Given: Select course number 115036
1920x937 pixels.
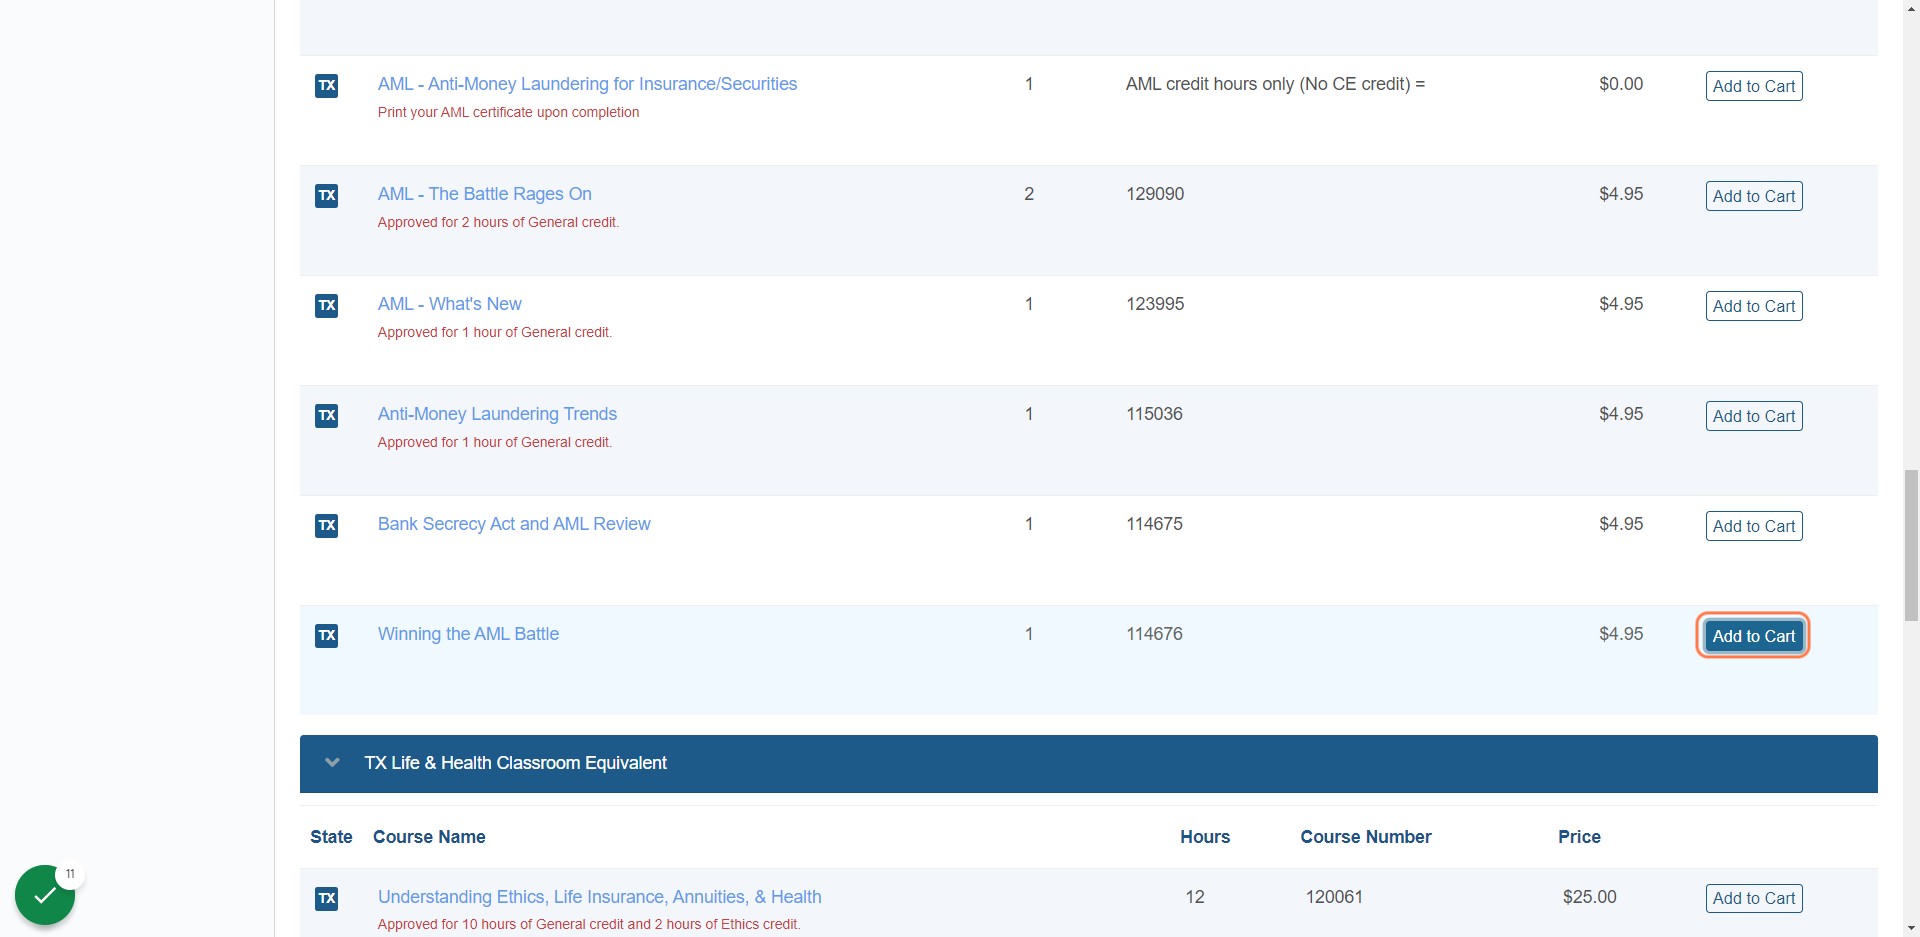Looking at the screenshot, I should point(1154,414).
